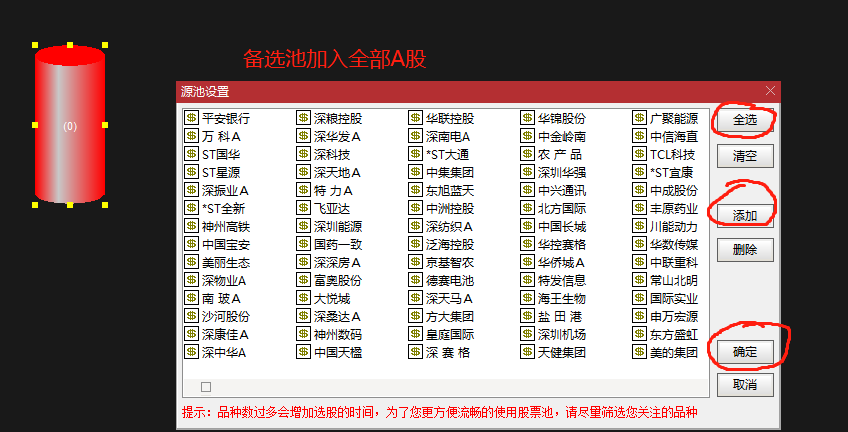Close the 源池设置 dialog
The image size is (848, 432).
[x=770, y=91]
